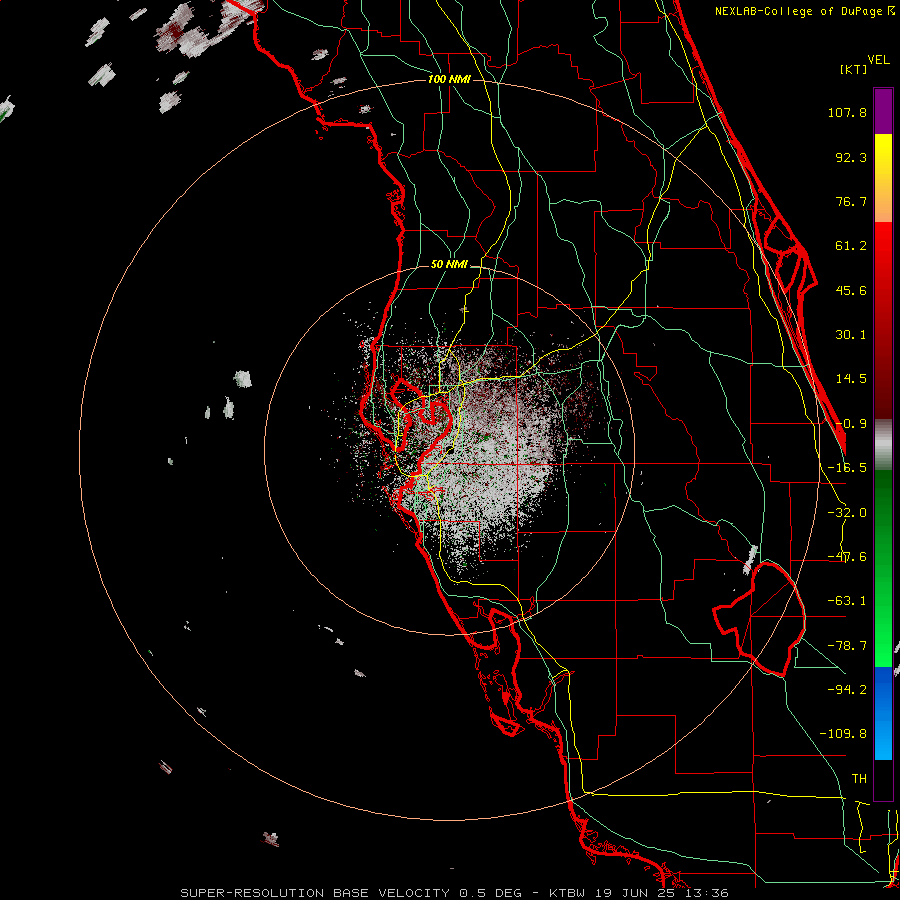Click the -47.6 velocity scale value
The height and width of the screenshot is (900, 900).
coord(847,557)
